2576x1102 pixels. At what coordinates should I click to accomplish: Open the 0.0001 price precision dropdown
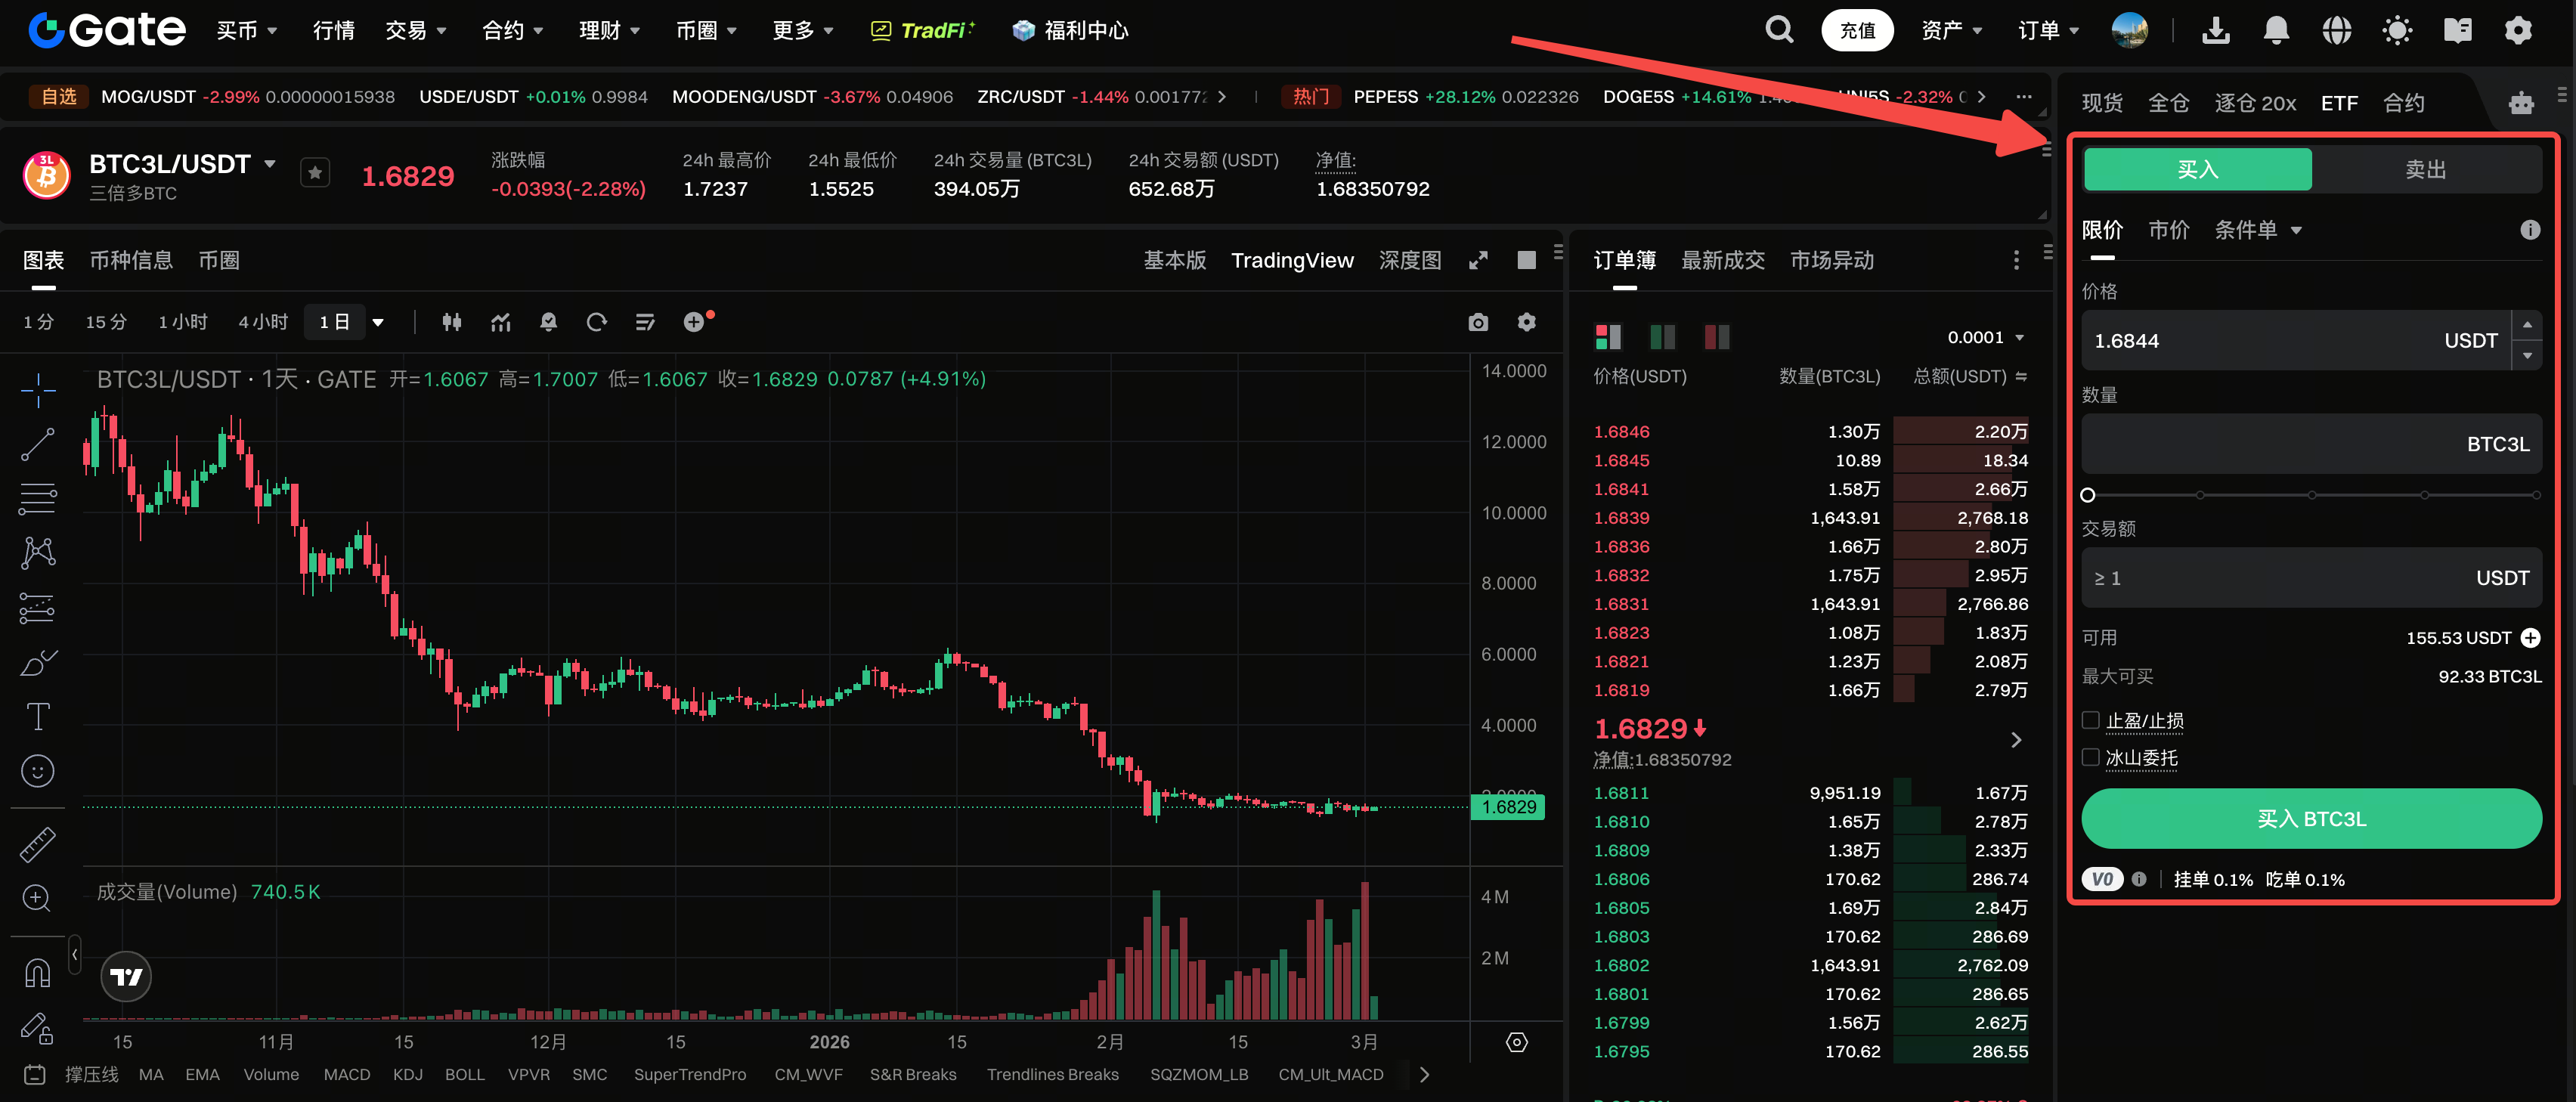tap(1986, 337)
